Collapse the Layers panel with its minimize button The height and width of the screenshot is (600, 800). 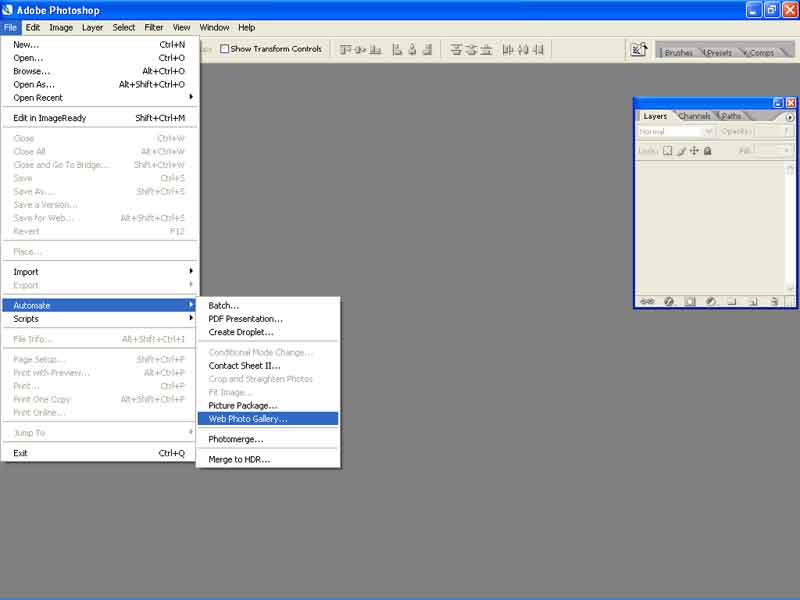tap(778, 103)
